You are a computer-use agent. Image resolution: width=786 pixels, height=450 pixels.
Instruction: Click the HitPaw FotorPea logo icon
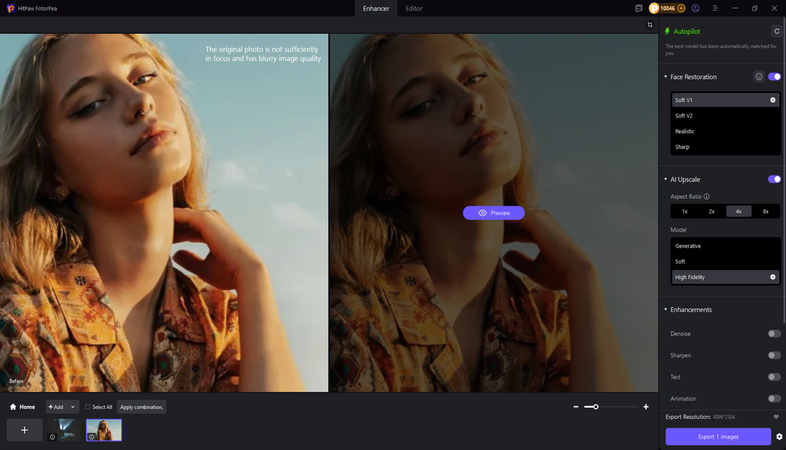(10, 8)
